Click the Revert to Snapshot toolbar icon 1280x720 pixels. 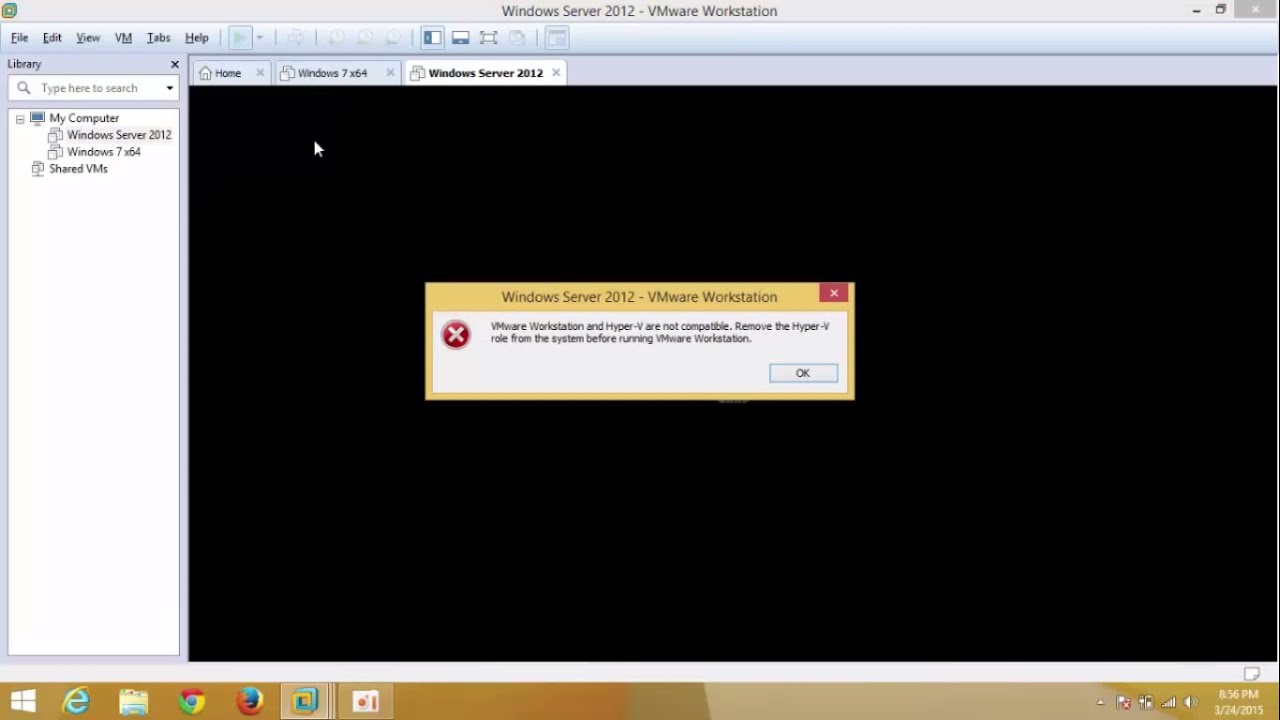click(x=364, y=38)
